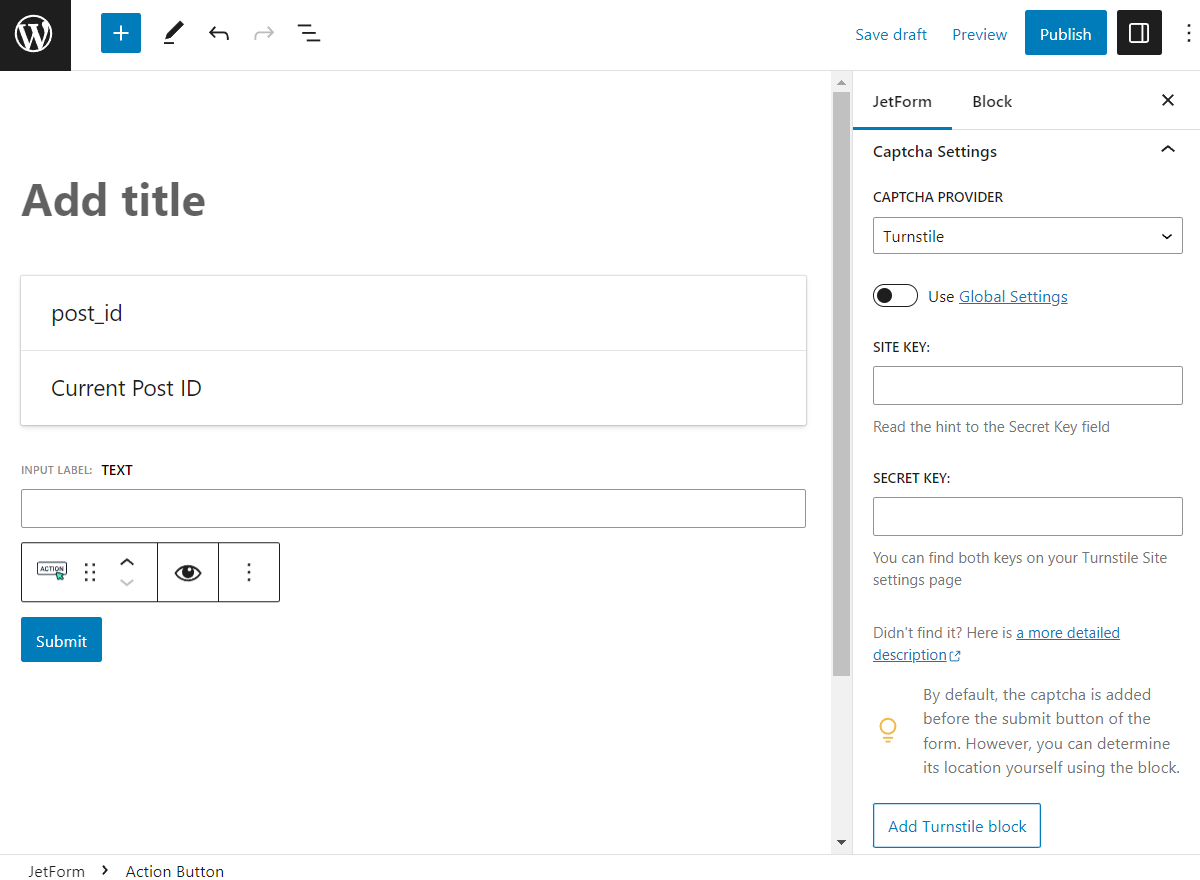Open the Action Button block options kebab

click(249, 571)
